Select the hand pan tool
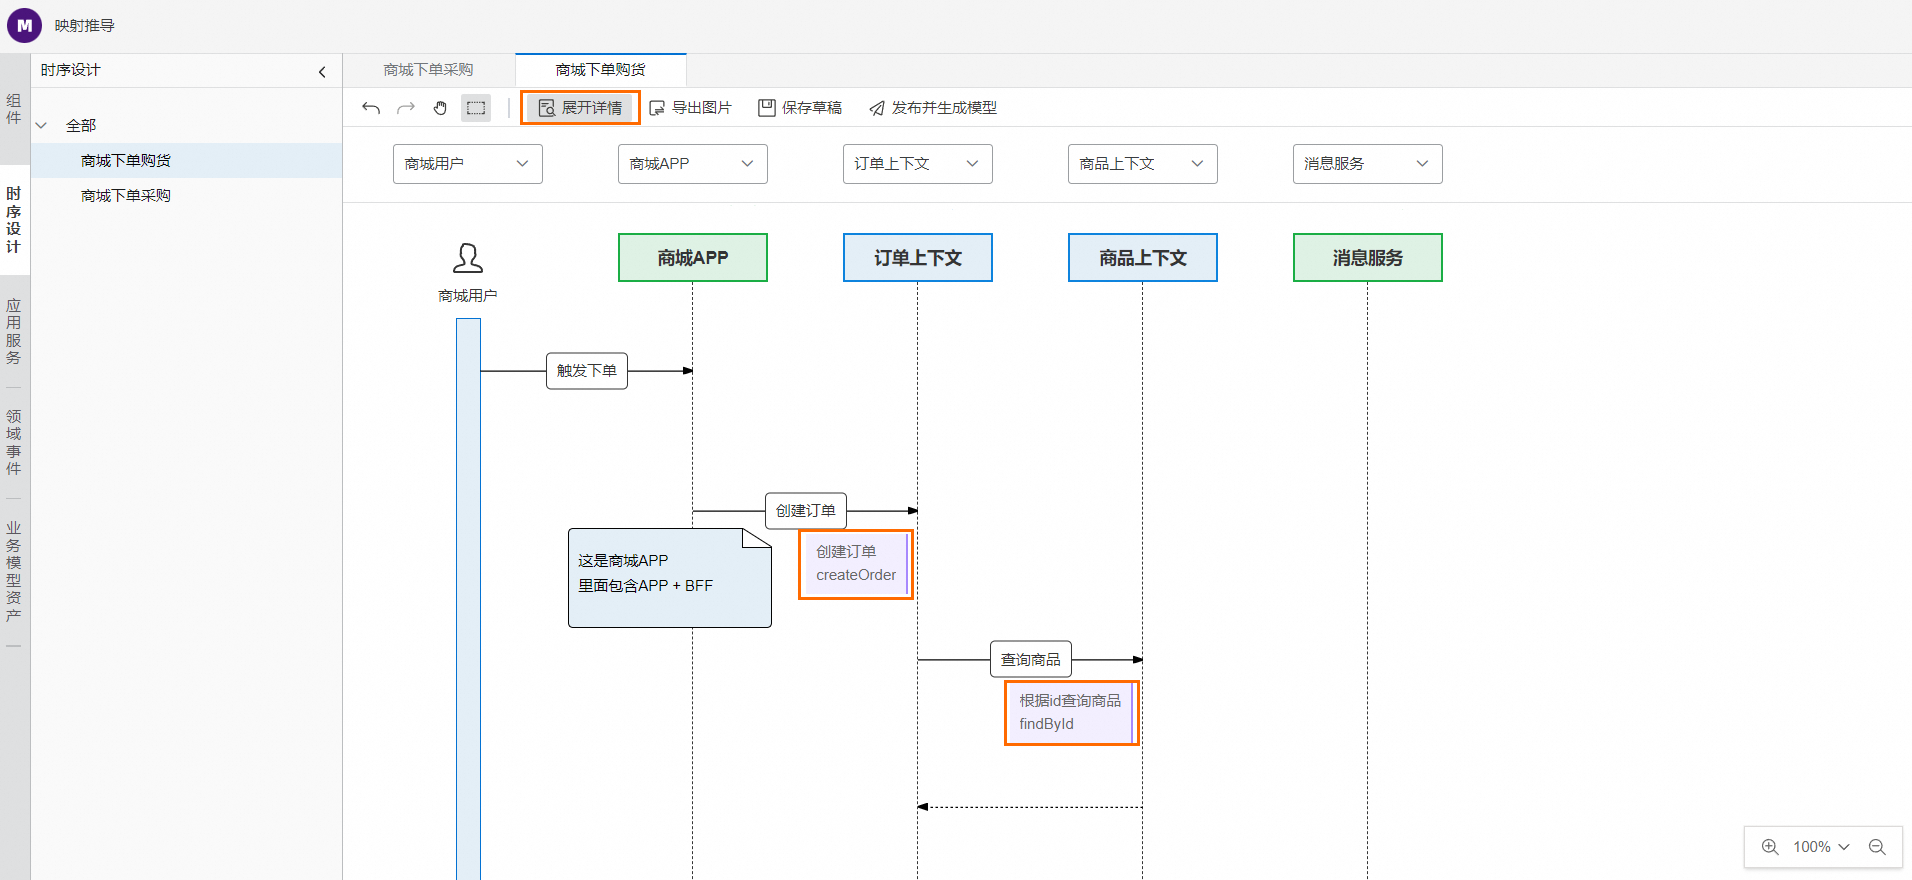The width and height of the screenshot is (1912, 880). tap(440, 108)
